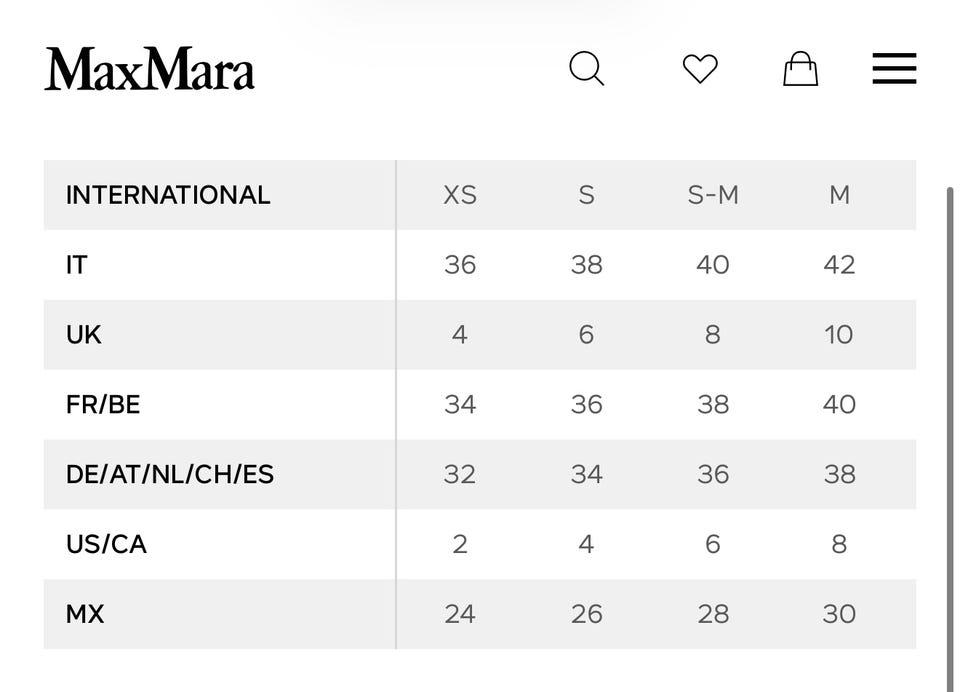
Task: Select the XS size column header
Action: click(x=460, y=195)
